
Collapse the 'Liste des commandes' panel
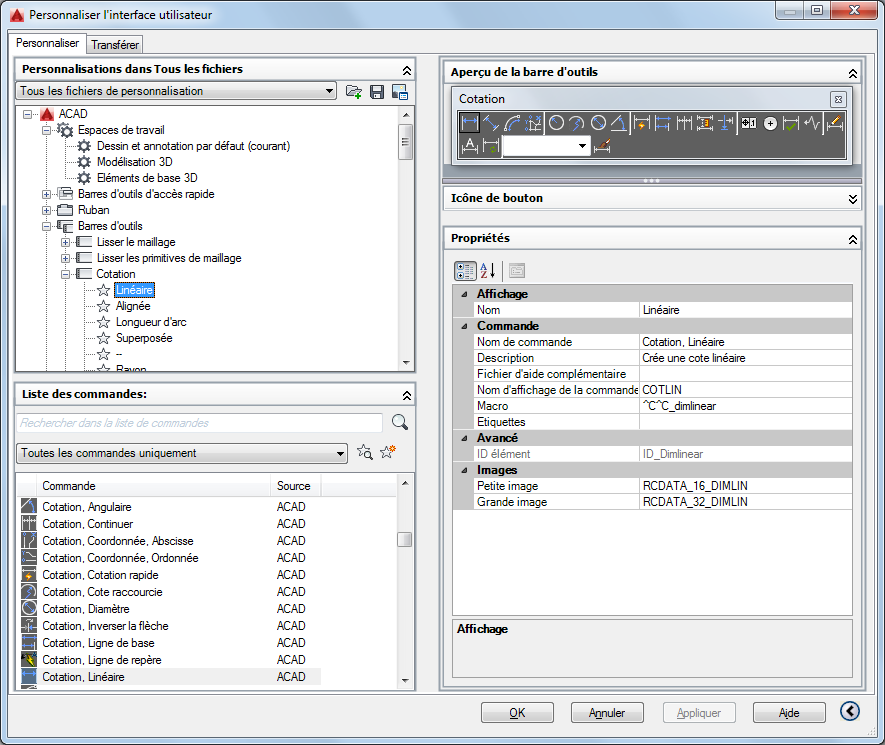406,395
